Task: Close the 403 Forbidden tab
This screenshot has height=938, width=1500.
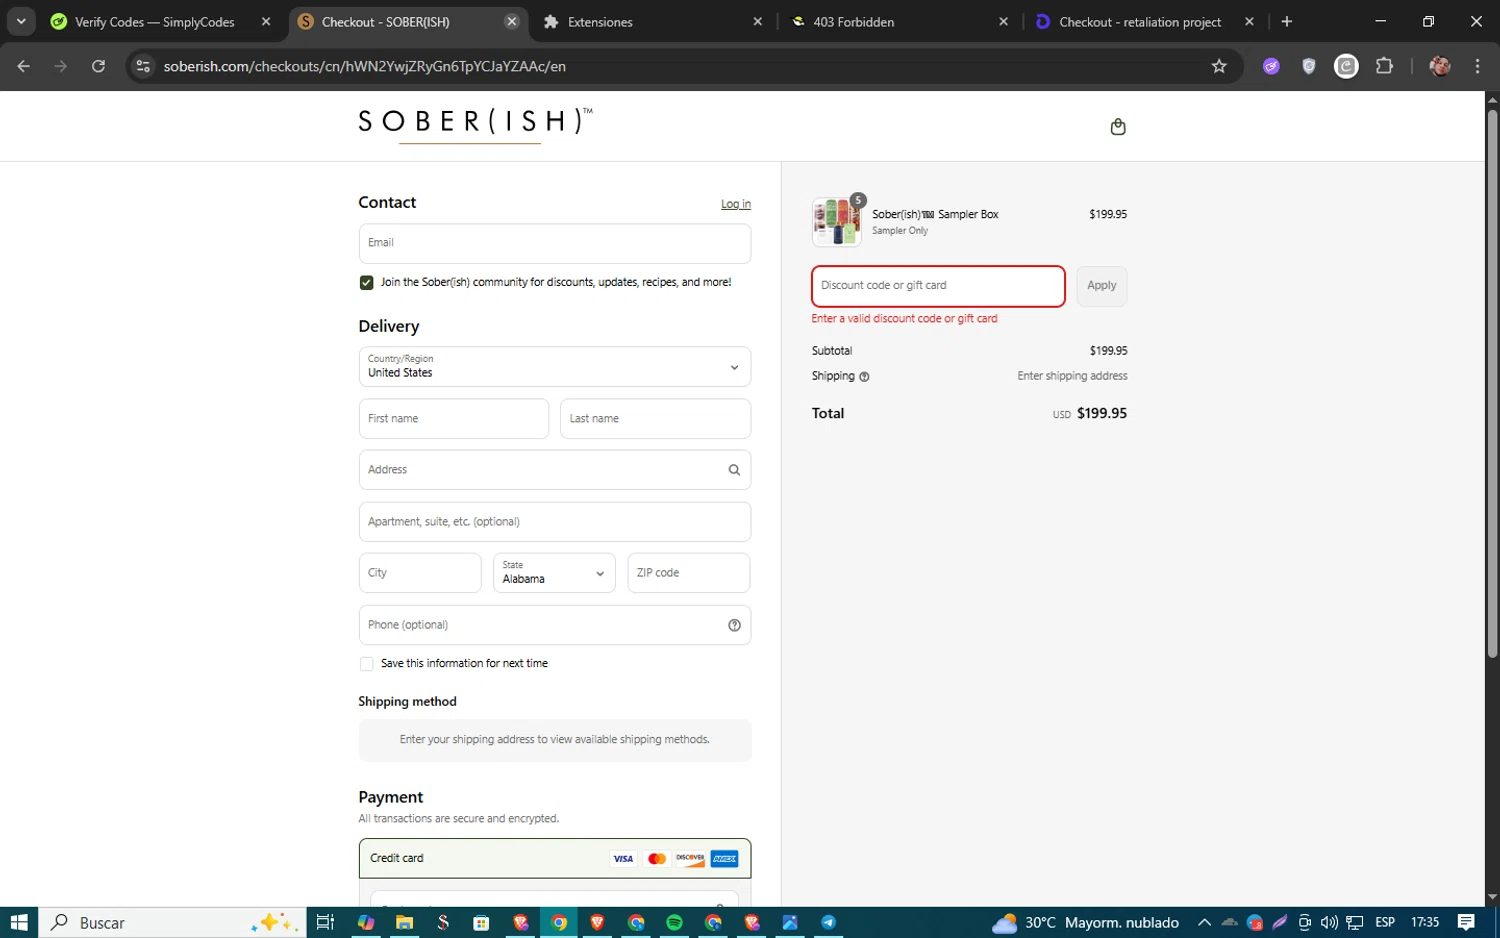Action: (1003, 21)
